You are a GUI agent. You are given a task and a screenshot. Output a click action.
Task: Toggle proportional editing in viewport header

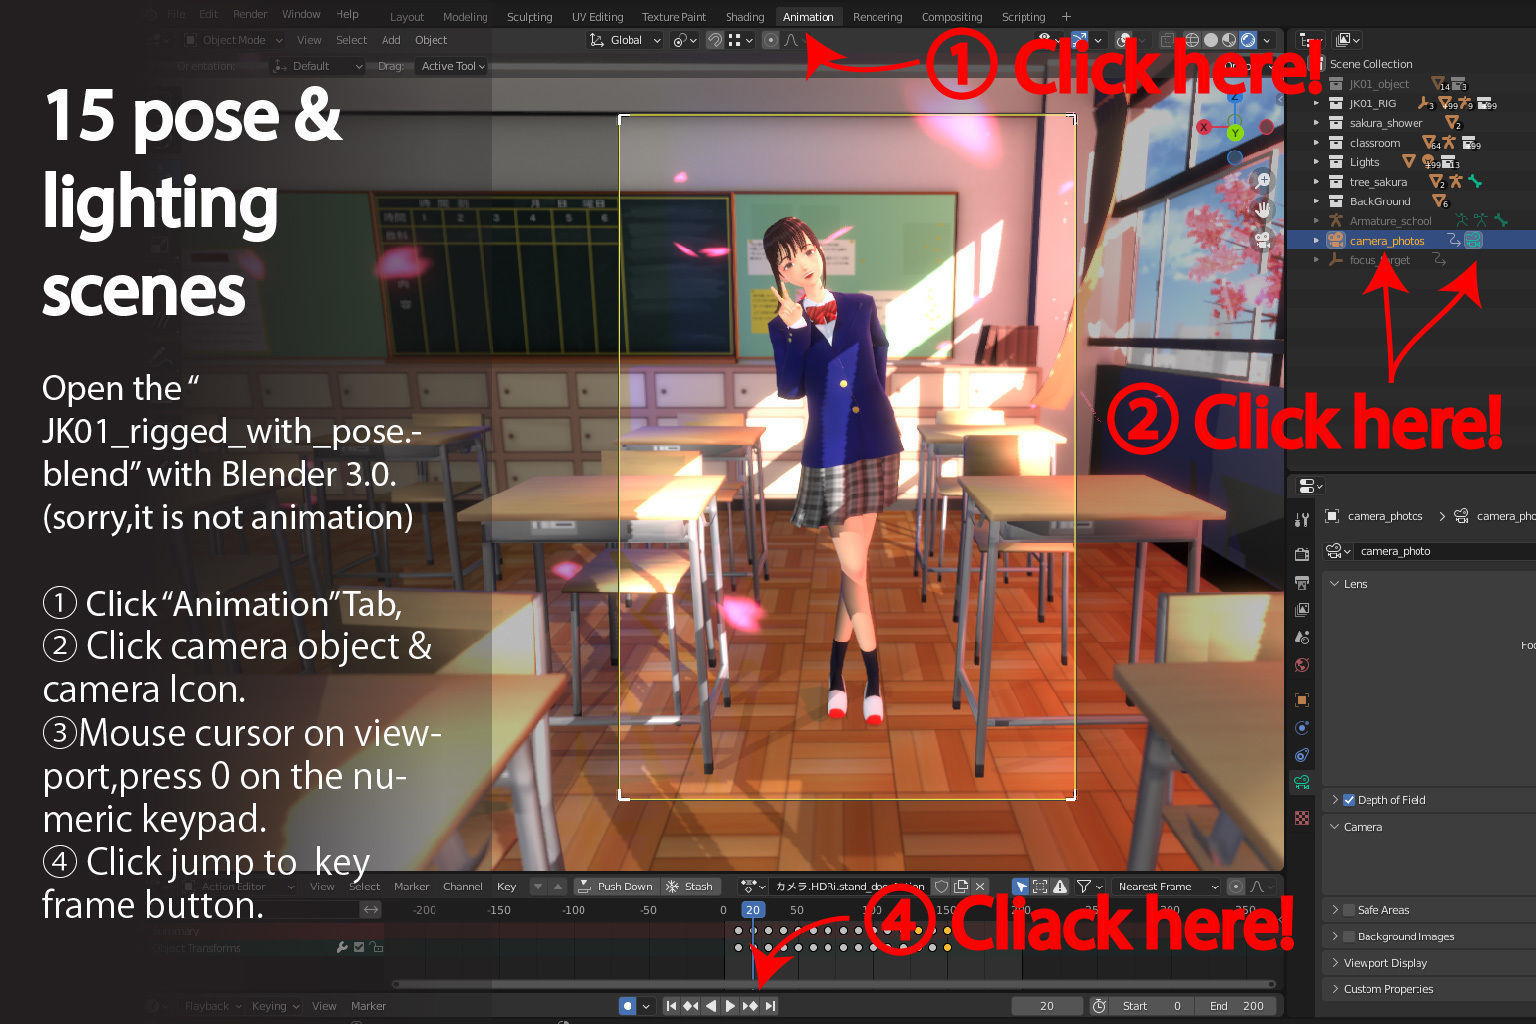pos(770,40)
